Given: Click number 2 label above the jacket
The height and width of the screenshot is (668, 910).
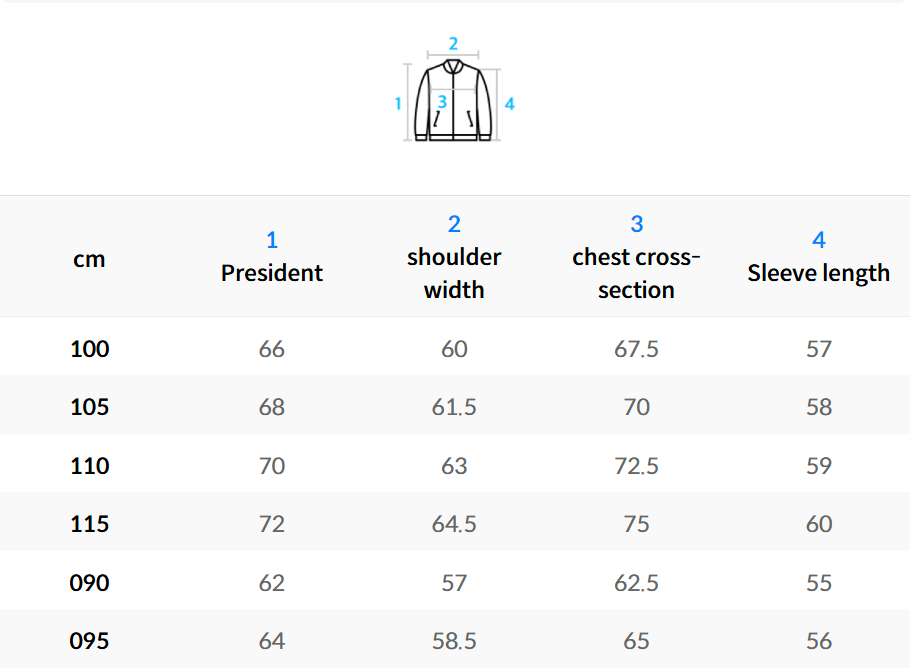Looking at the screenshot, I should [x=453, y=43].
